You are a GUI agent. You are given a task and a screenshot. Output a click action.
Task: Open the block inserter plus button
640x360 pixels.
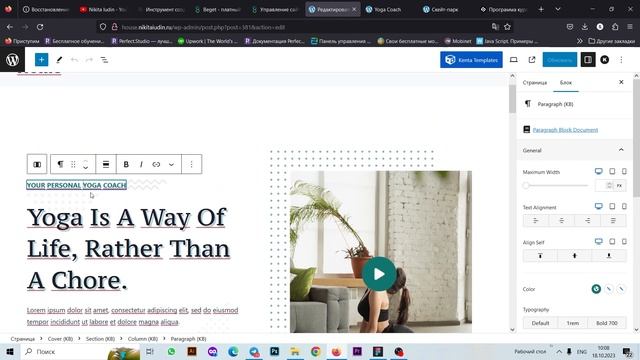point(41,60)
